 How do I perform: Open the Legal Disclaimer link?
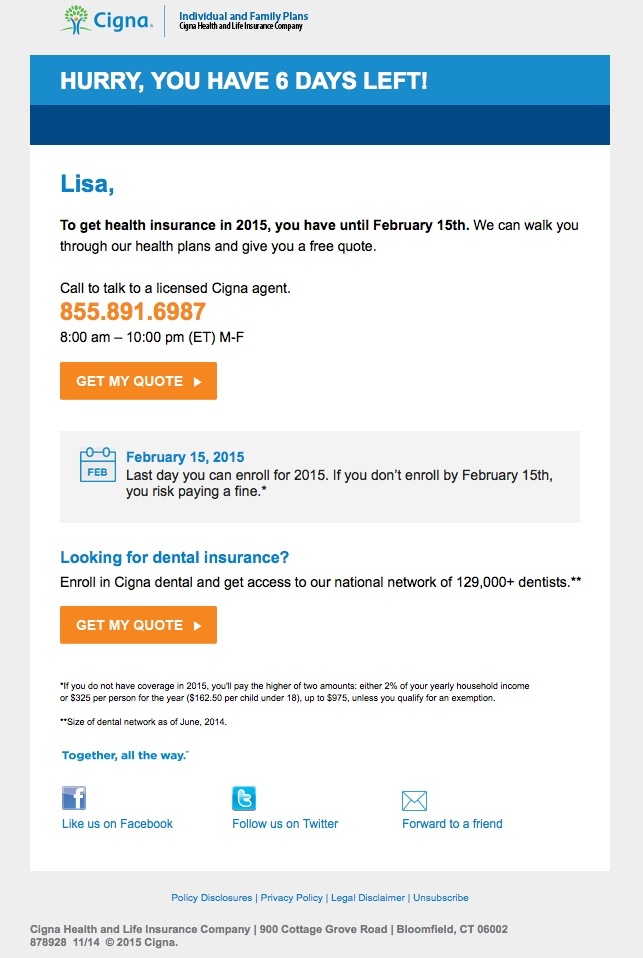(368, 898)
